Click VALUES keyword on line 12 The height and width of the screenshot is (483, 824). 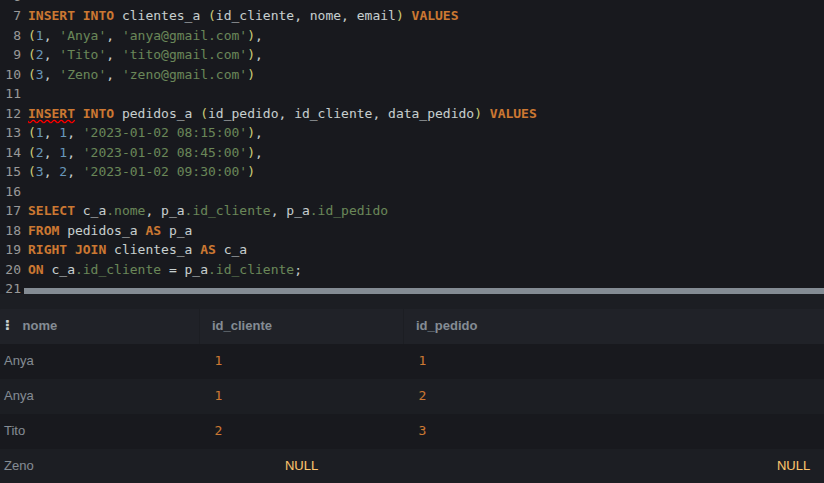513,114
